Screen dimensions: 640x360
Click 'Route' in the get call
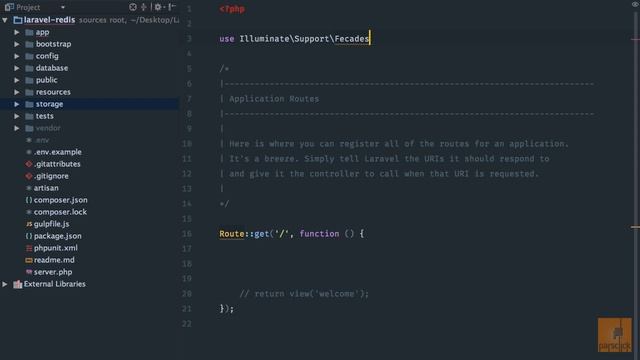pyautogui.click(x=231, y=234)
